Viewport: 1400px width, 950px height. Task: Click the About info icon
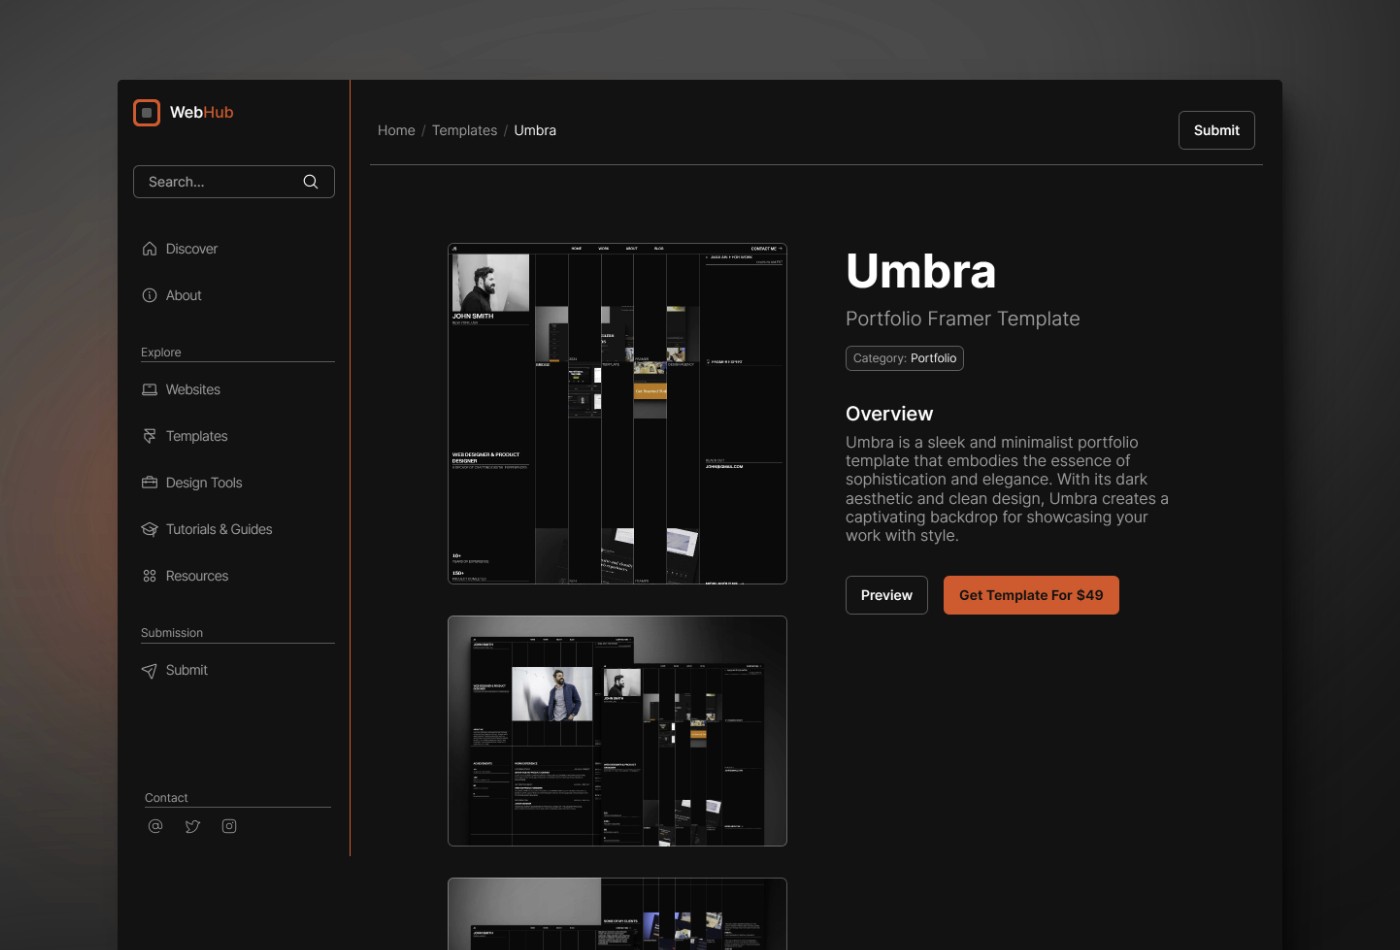pyautogui.click(x=150, y=295)
